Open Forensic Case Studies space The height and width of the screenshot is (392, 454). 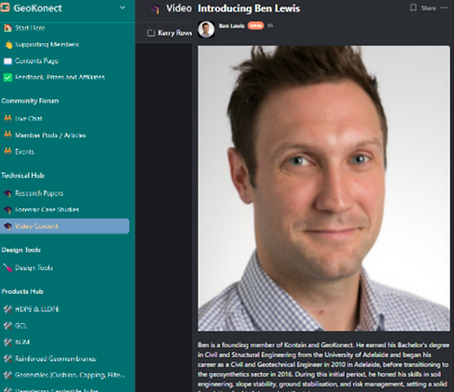point(47,210)
